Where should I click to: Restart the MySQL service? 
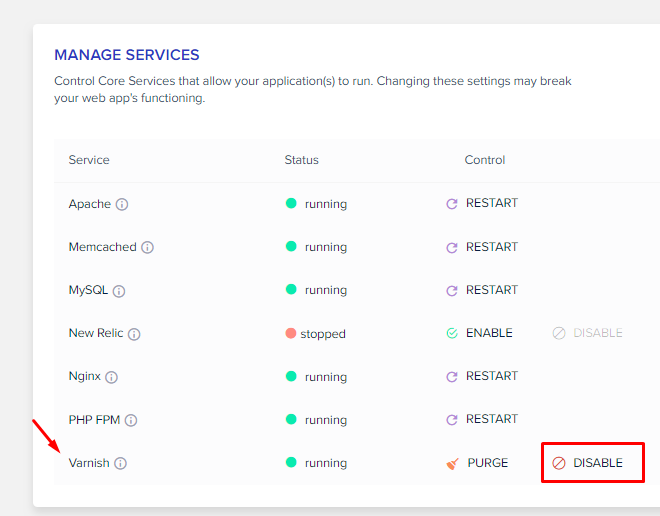click(482, 290)
